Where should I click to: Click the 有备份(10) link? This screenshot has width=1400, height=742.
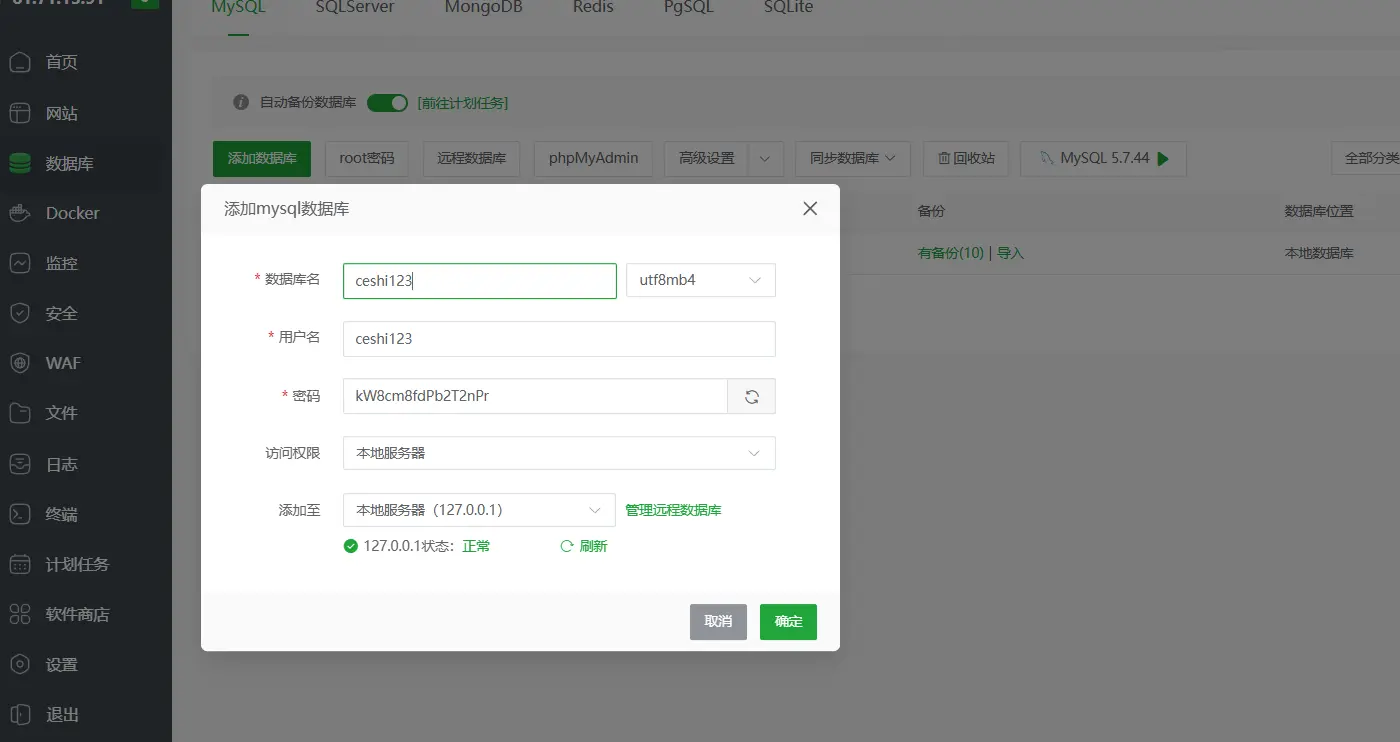[x=951, y=253]
